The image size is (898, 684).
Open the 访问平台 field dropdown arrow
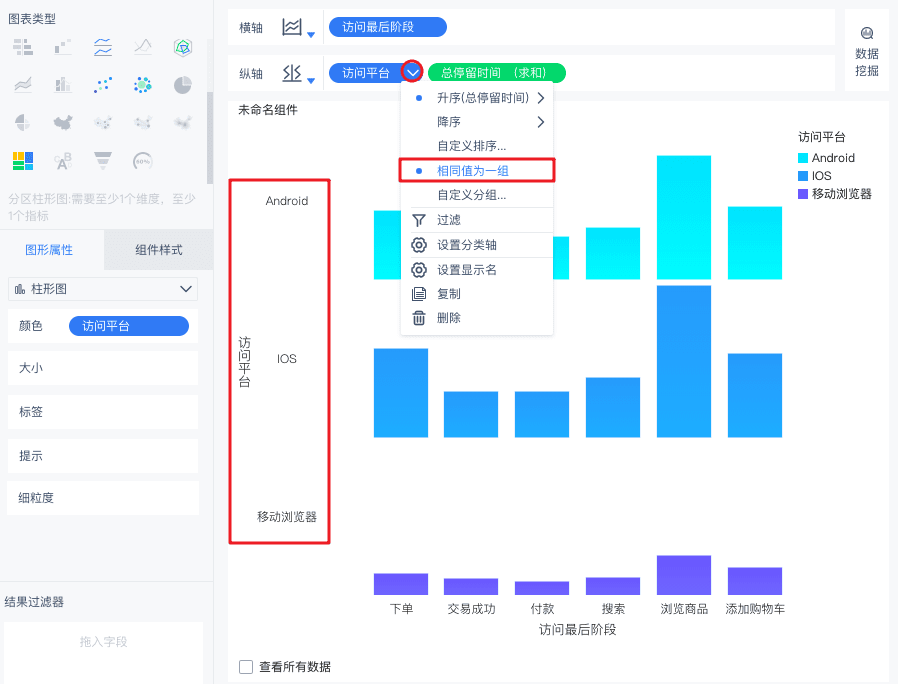pos(412,72)
